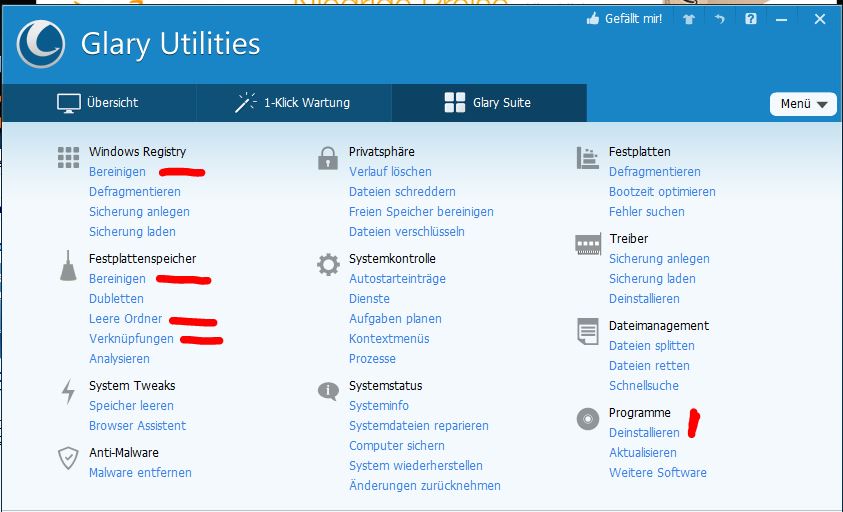
Task: Click Defragmentieren under Windows Registry
Action: [135, 192]
